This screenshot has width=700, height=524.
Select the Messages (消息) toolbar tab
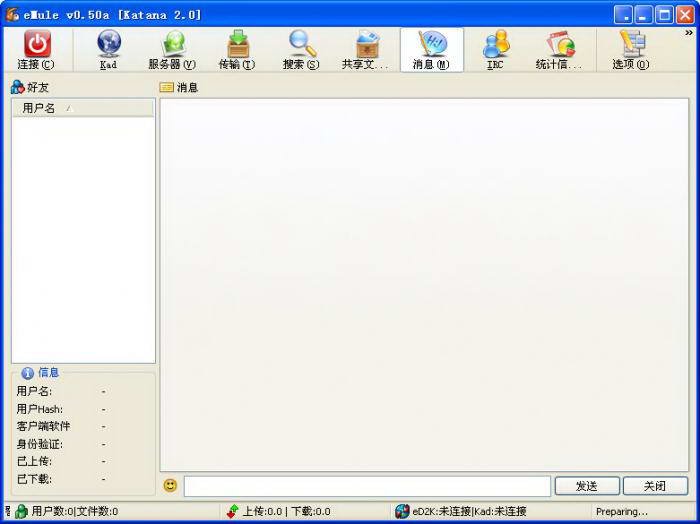[431, 45]
